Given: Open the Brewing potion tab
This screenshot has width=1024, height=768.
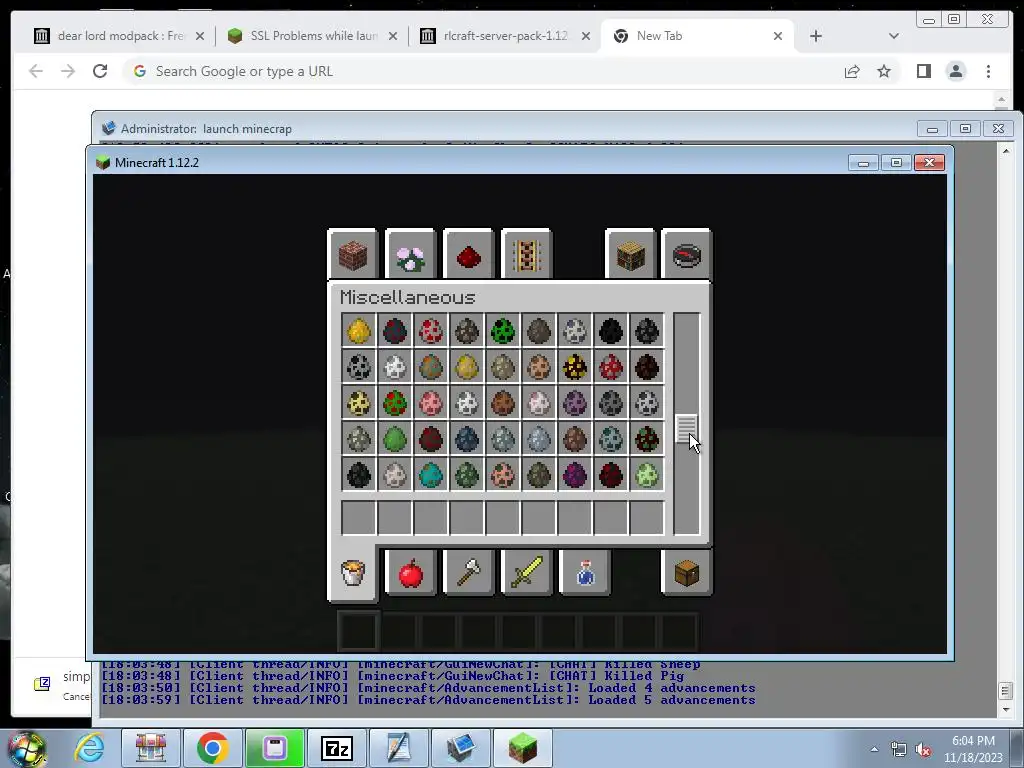Looking at the screenshot, I should [x=585, y=573].
